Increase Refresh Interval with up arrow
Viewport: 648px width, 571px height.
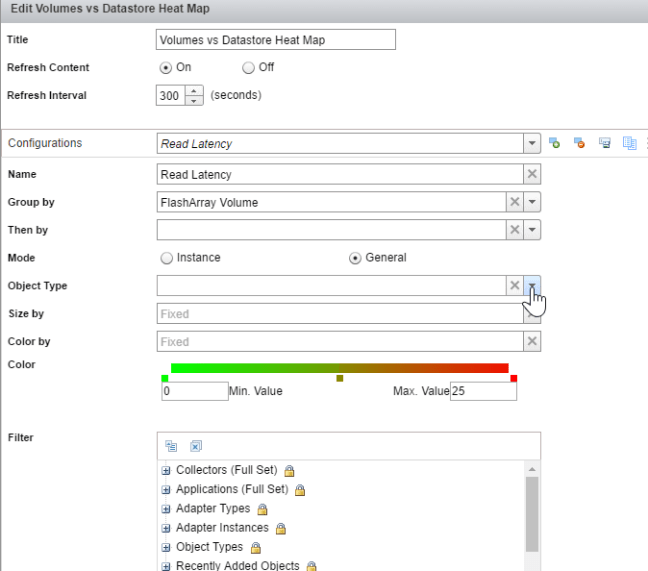coord(195,91)
